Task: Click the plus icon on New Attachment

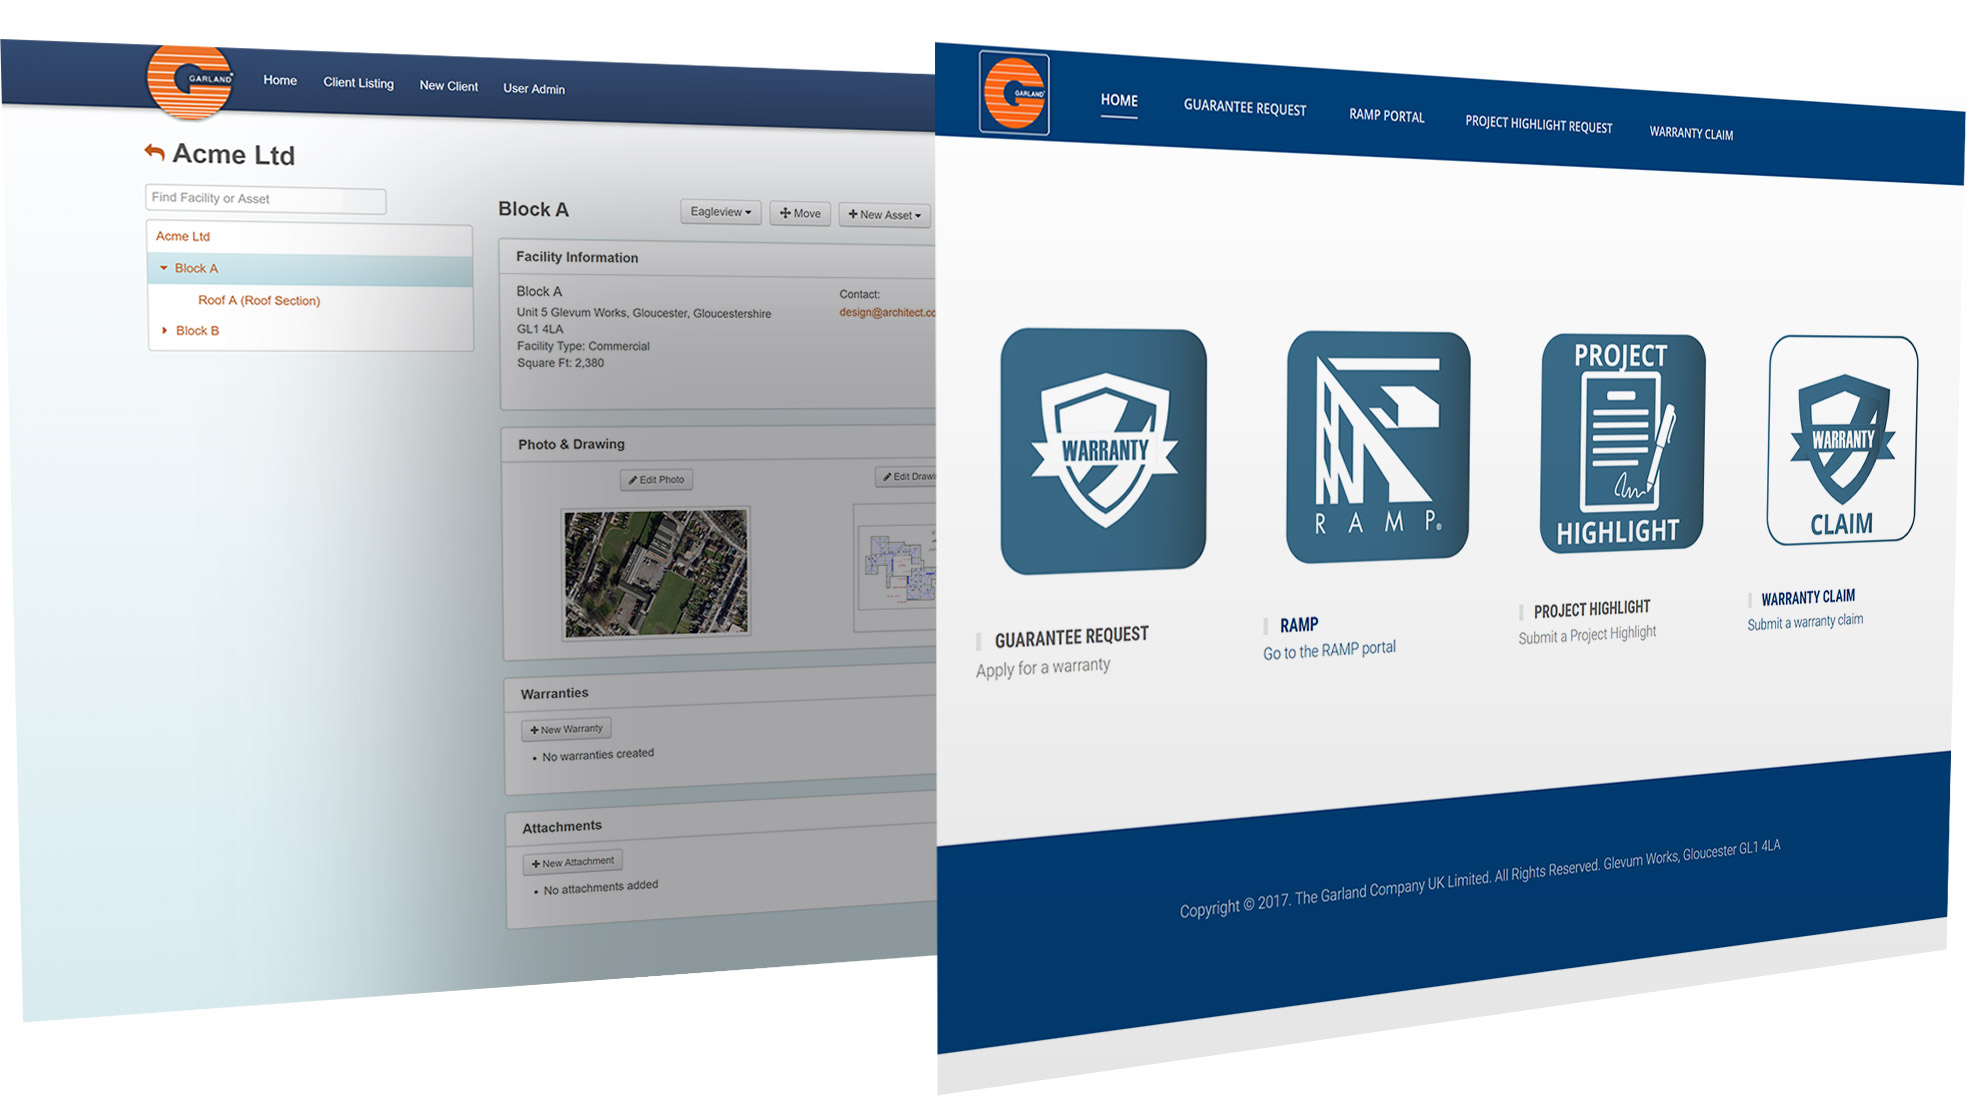Action: (x=534, y=861)
